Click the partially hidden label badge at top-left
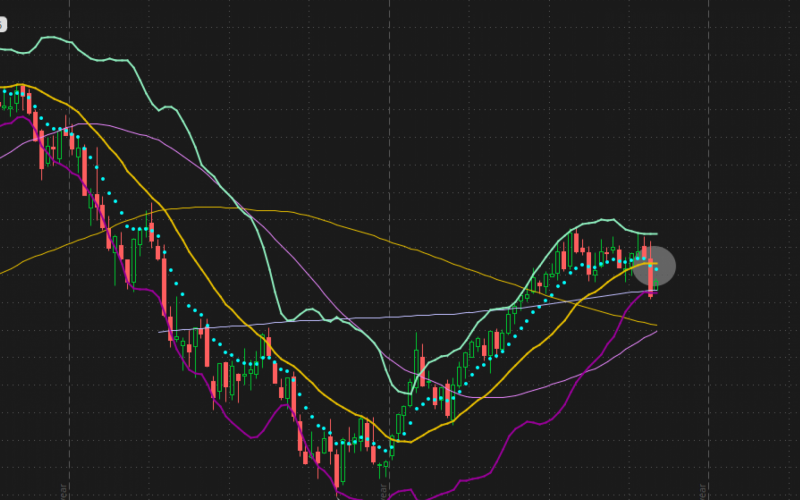800x500 pixels. coord(3,24)
